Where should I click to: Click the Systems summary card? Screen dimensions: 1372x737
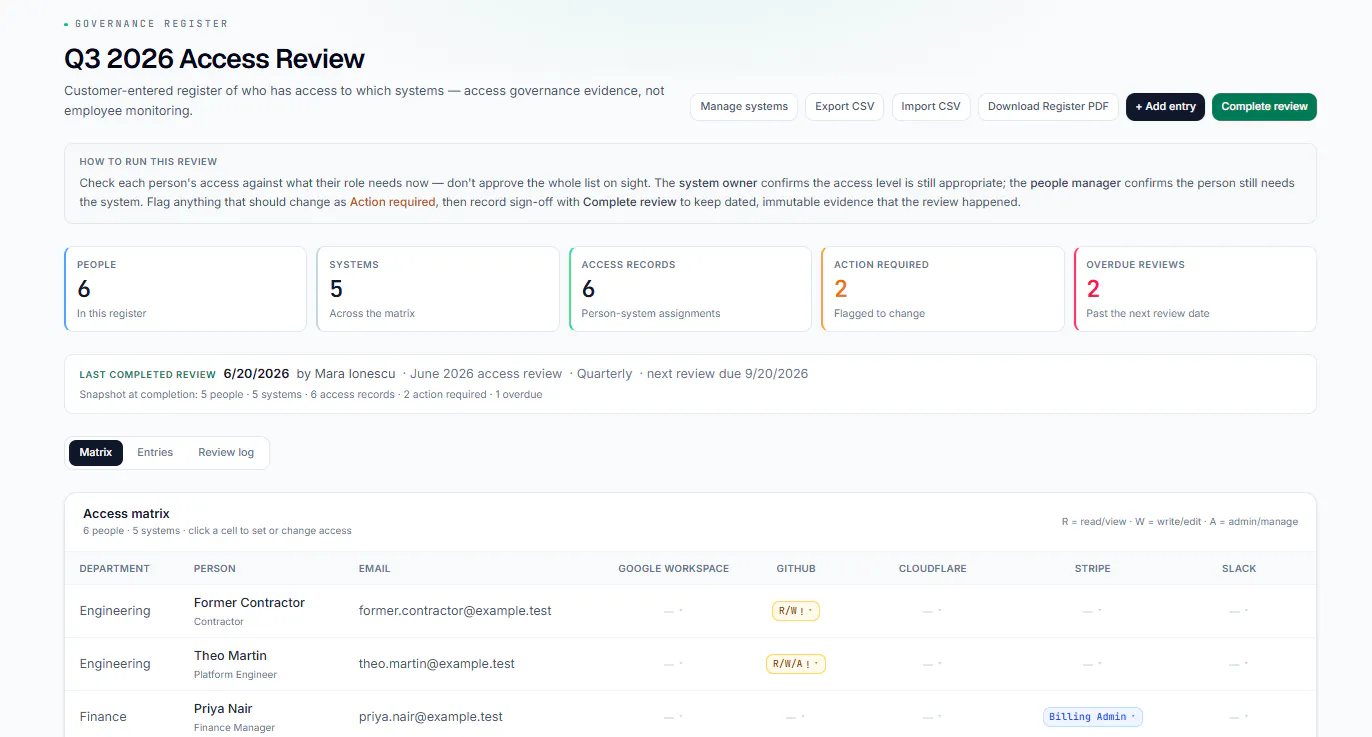[438, 289]
